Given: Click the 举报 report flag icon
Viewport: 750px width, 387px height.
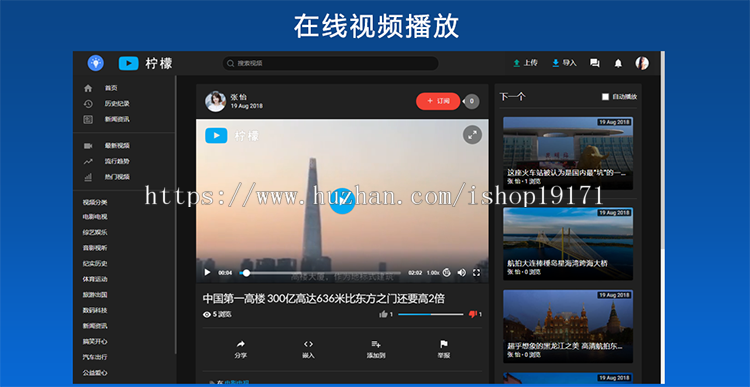Looking at the screenshot, I should (x=443, y=344).
